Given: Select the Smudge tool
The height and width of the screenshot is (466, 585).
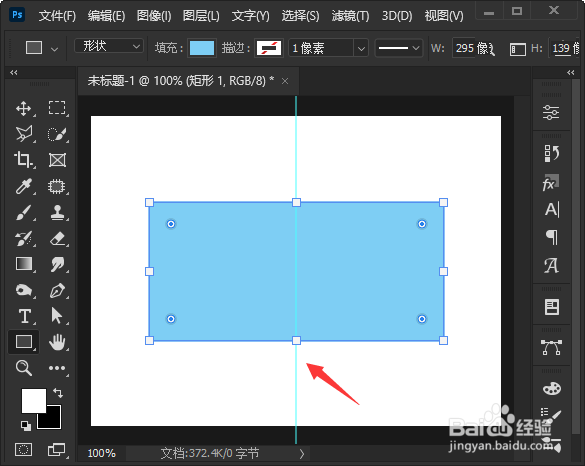Looking at the screenshot, I should (57, 264).
